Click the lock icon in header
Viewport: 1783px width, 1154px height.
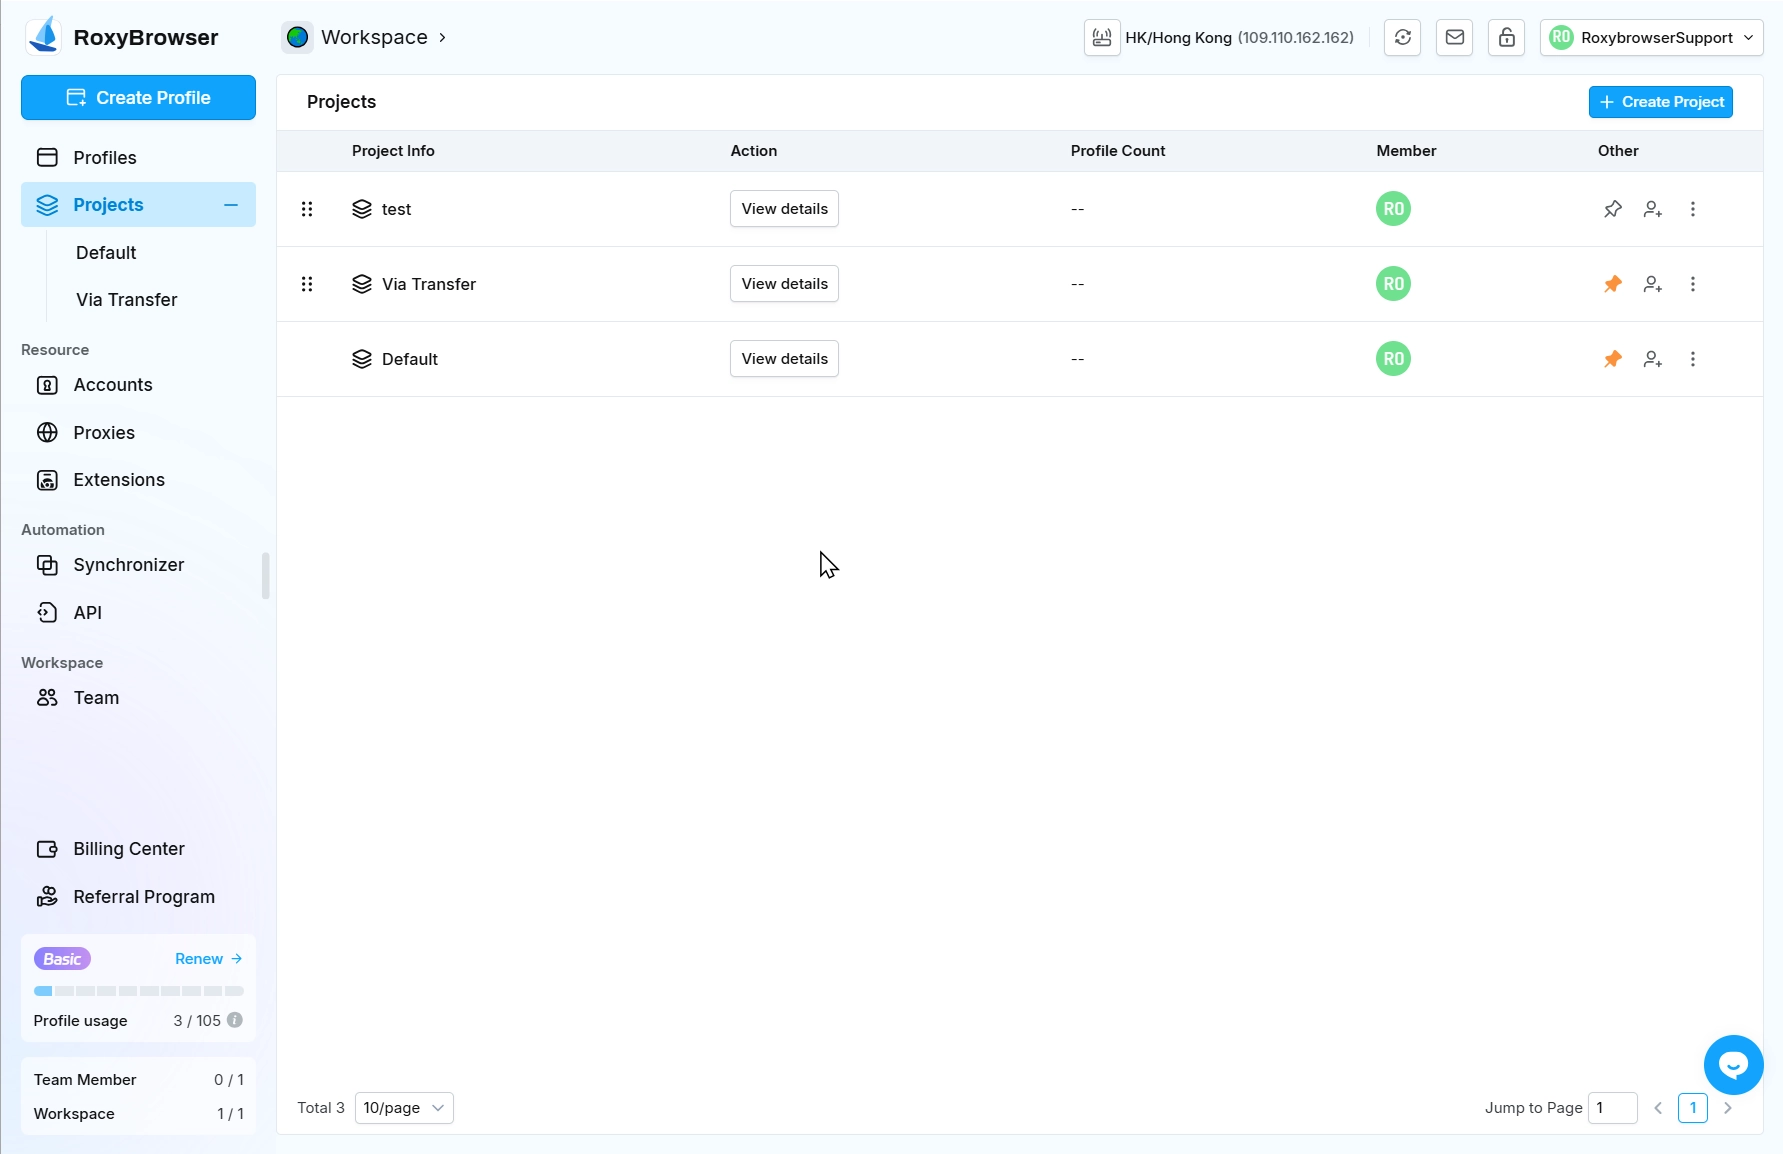click(1506, 38)
